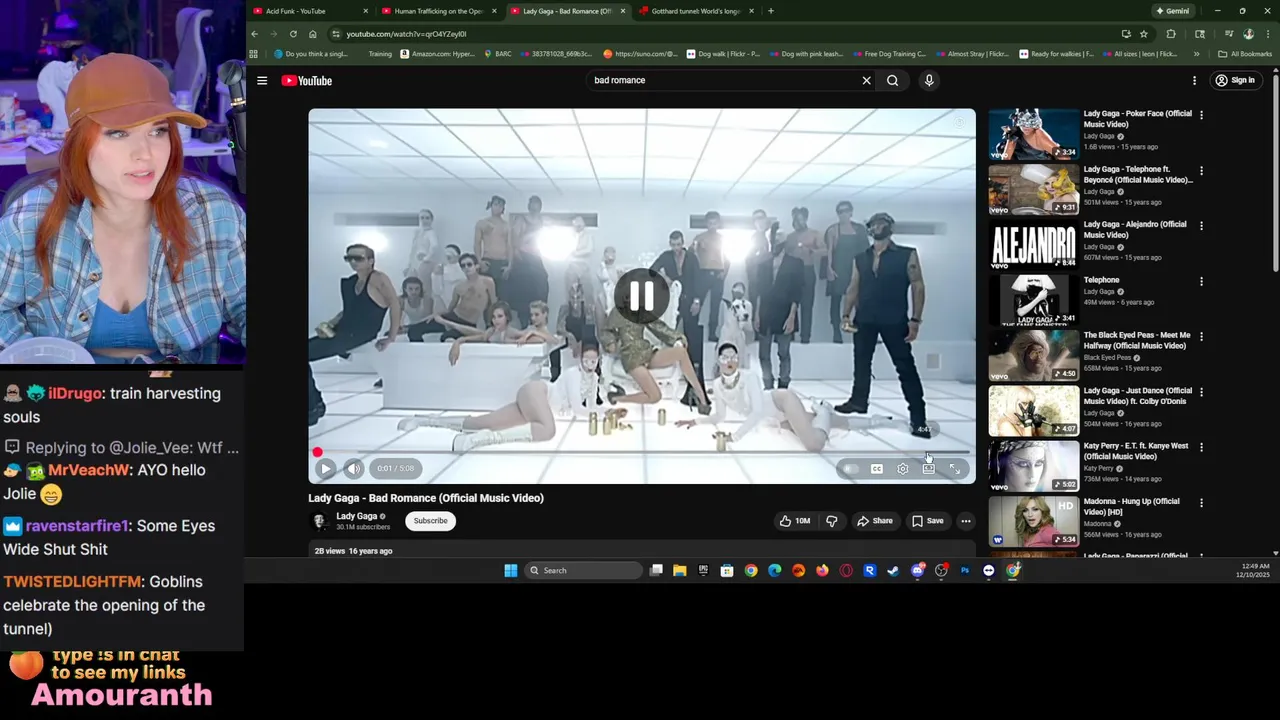Image resolution: width=1280 pixels, height=720 pixels.
Task: Open the Just Dance video thumbnail
Action: point(1034,411)
